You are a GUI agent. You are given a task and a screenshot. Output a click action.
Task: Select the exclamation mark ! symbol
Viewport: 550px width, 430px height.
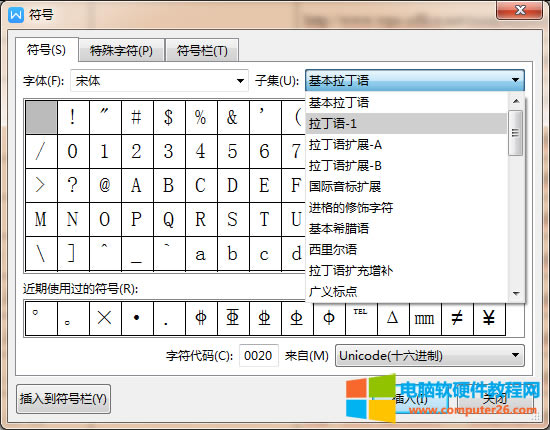coord(73,117)
